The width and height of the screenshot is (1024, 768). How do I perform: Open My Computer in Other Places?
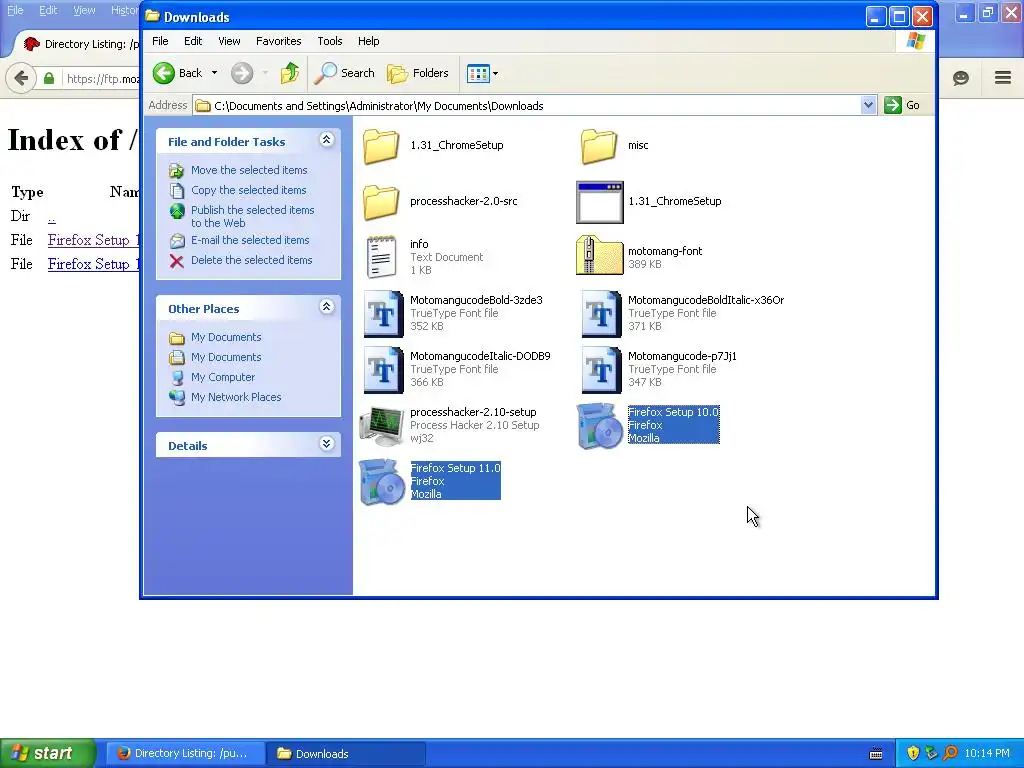click(223, 377)
